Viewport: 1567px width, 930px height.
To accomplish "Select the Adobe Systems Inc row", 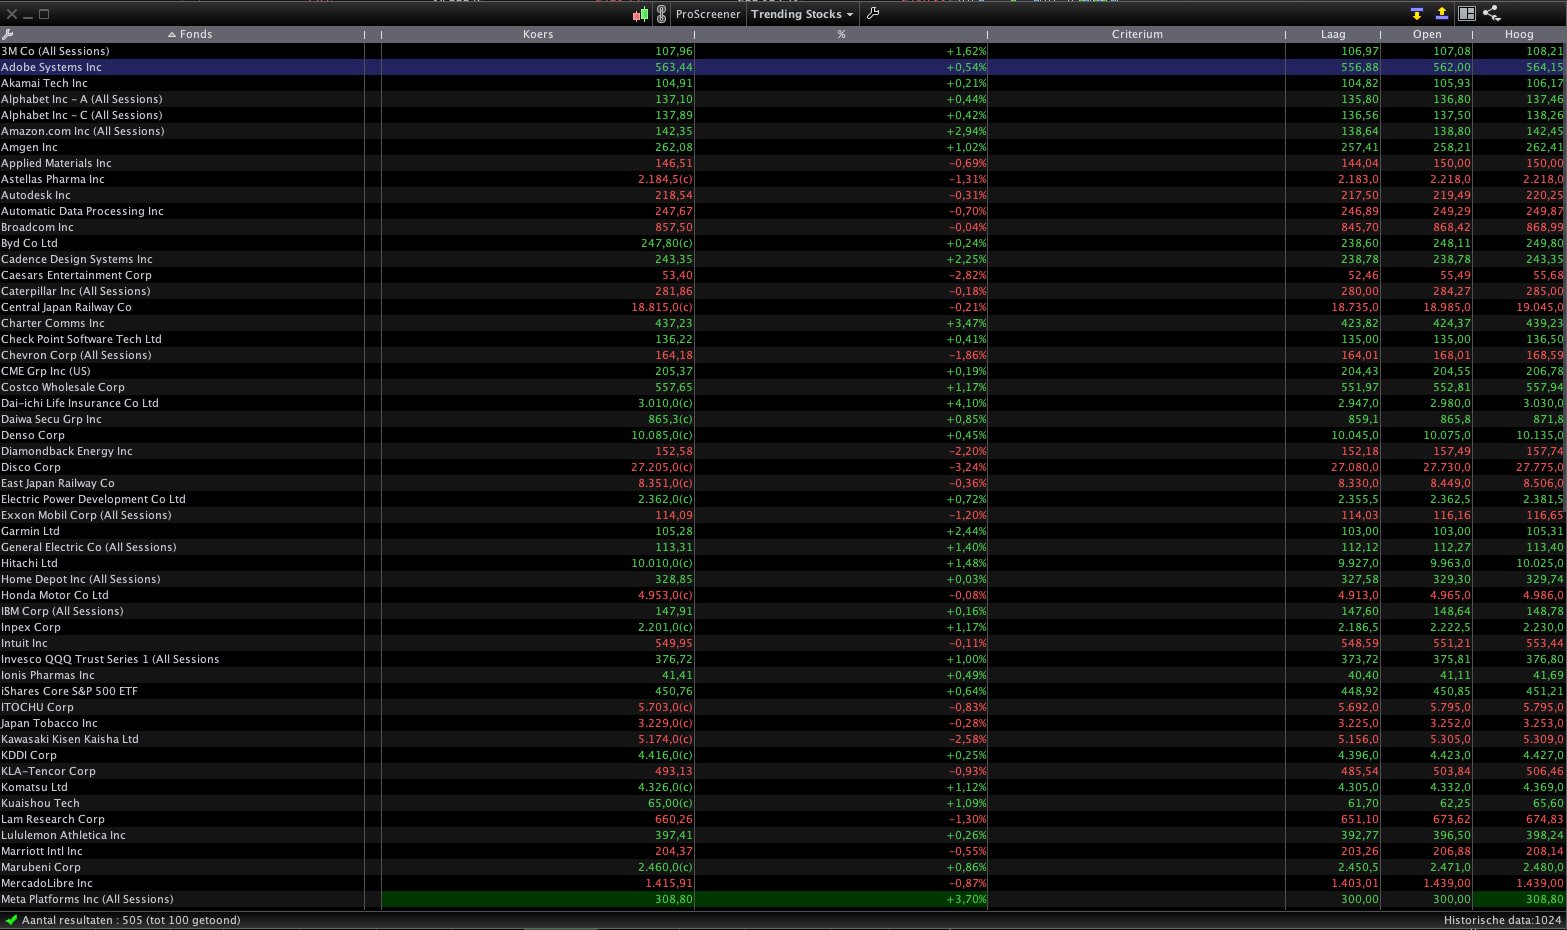I will pos(783,67).
